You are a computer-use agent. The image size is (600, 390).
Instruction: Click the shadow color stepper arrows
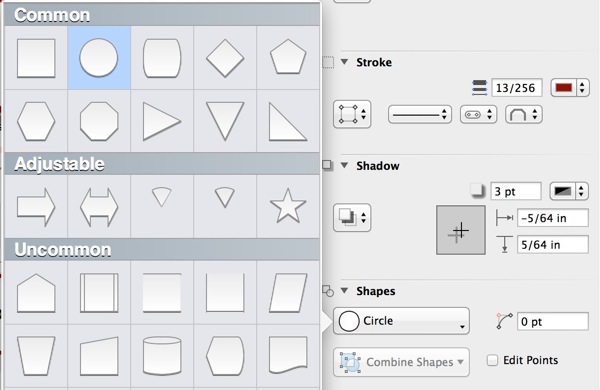tap(581, 191)
